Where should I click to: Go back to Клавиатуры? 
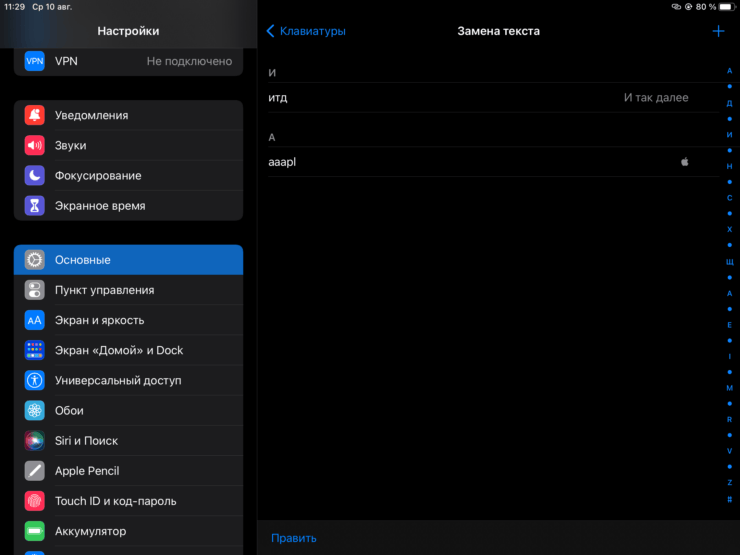pos(306,31)
